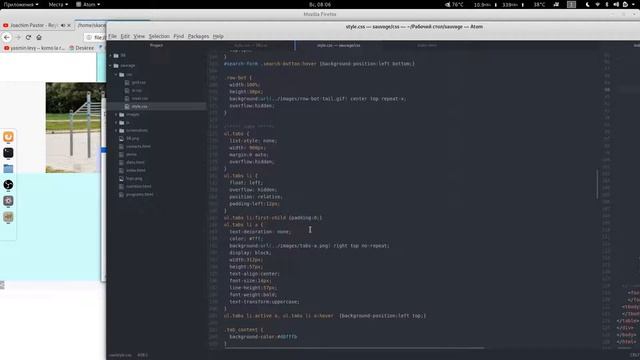Screen dimensions: 640x360
Task: Click cursor position in Atom status bar
Action: point(142,355)
